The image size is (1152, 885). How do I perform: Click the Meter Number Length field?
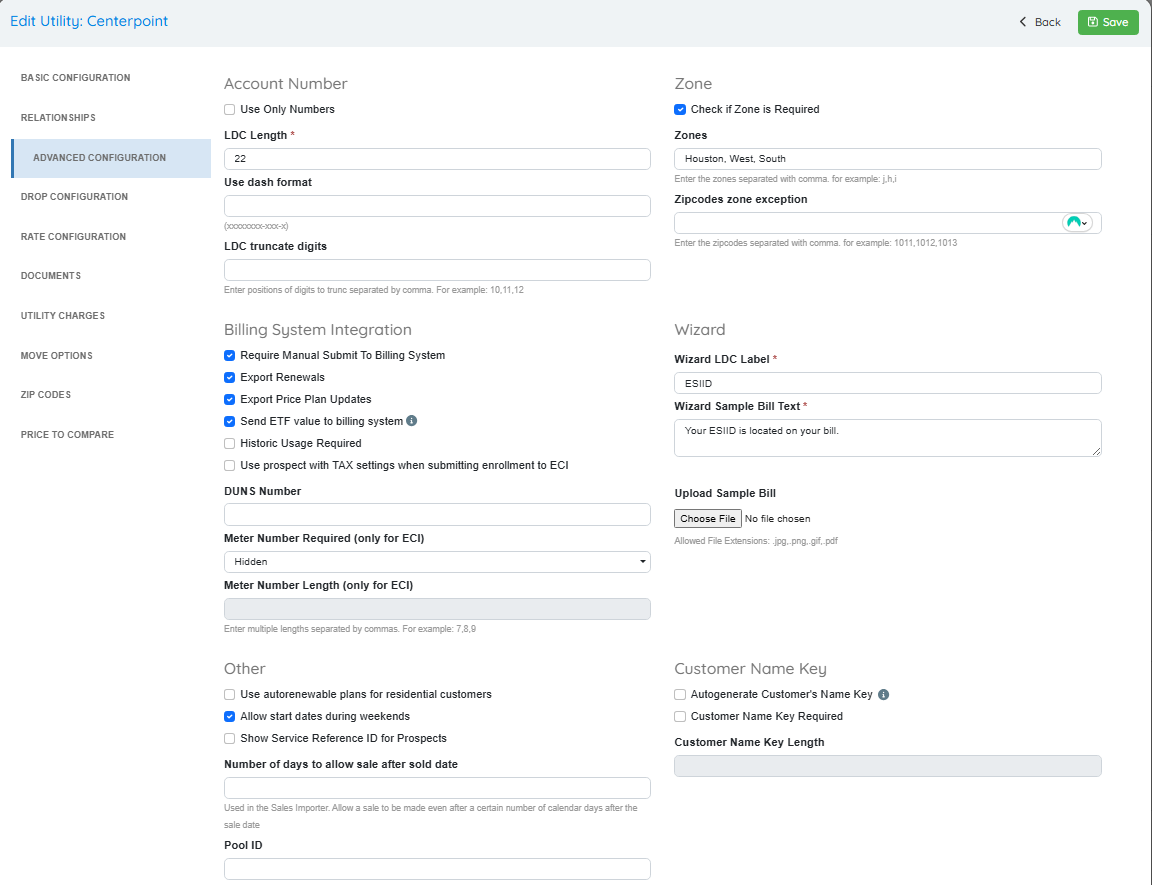click(437, 609)
